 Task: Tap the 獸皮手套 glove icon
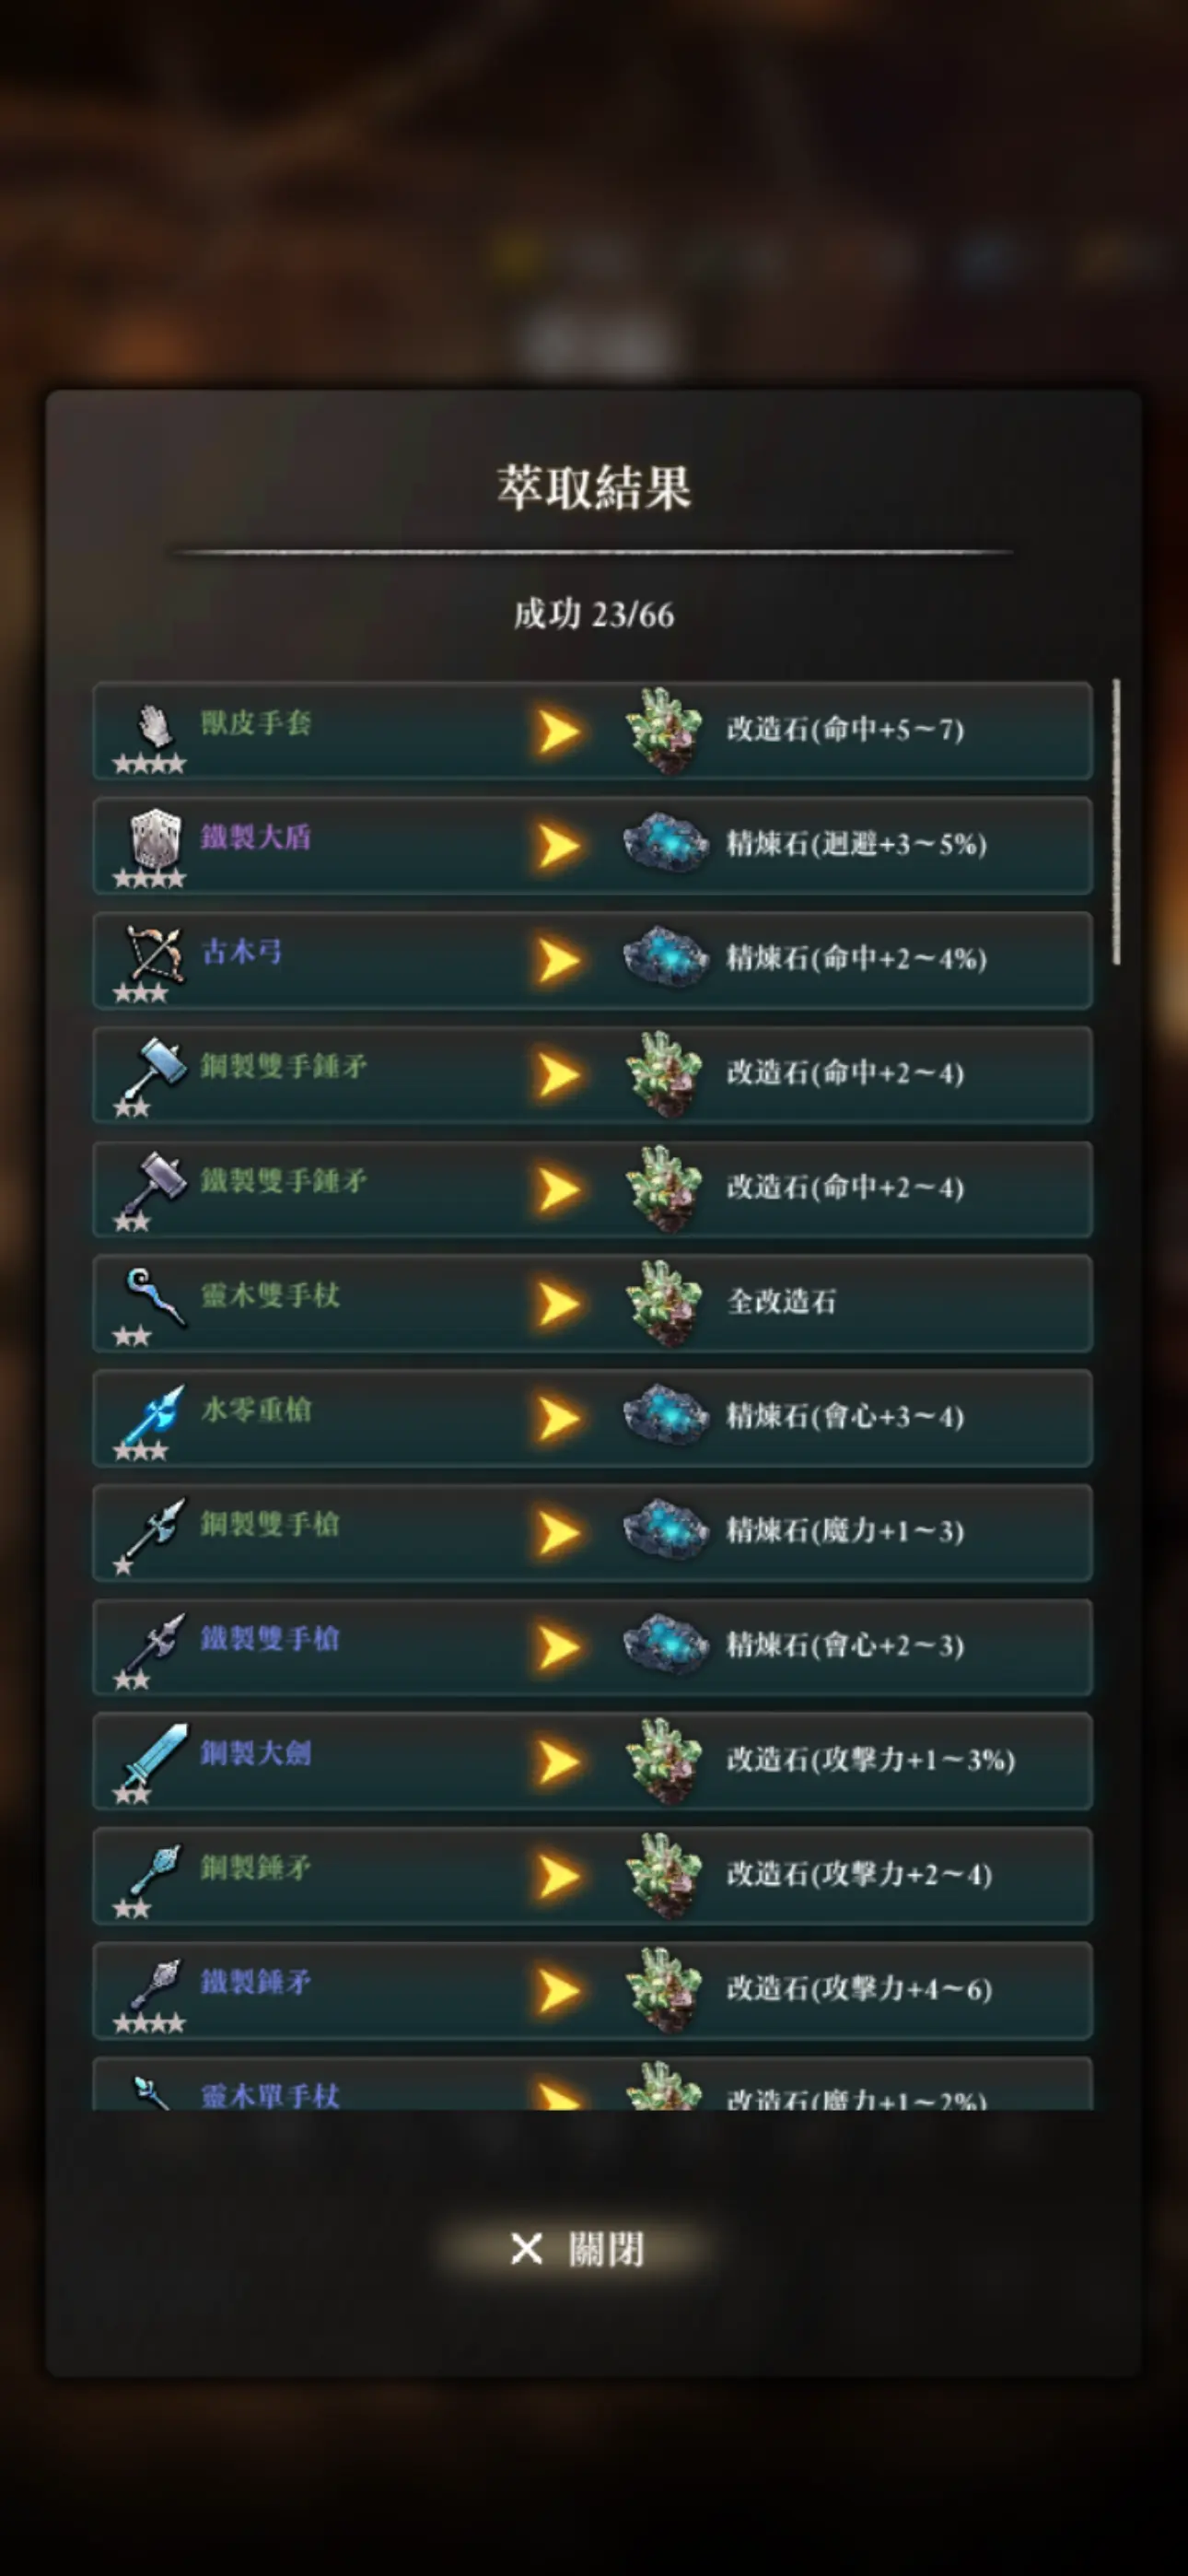tap(152, 727)
